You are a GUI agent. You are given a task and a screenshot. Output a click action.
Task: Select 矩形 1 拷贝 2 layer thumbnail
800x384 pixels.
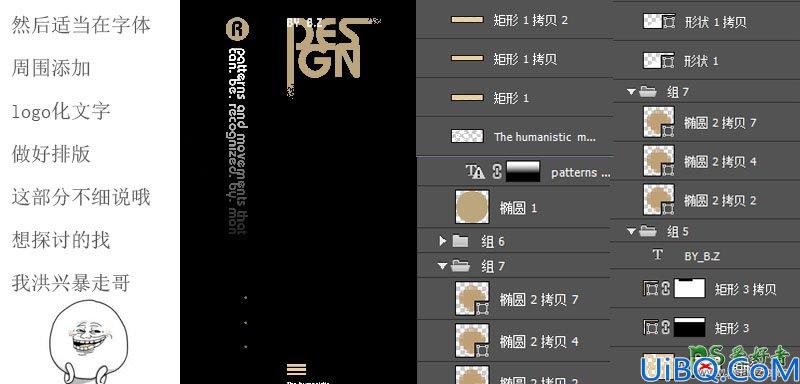(x=467, y=20)
